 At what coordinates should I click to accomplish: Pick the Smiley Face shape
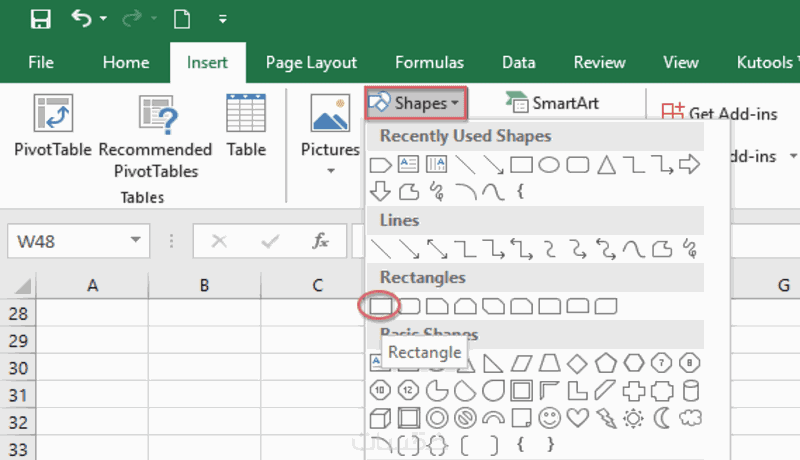coord(550,416)
